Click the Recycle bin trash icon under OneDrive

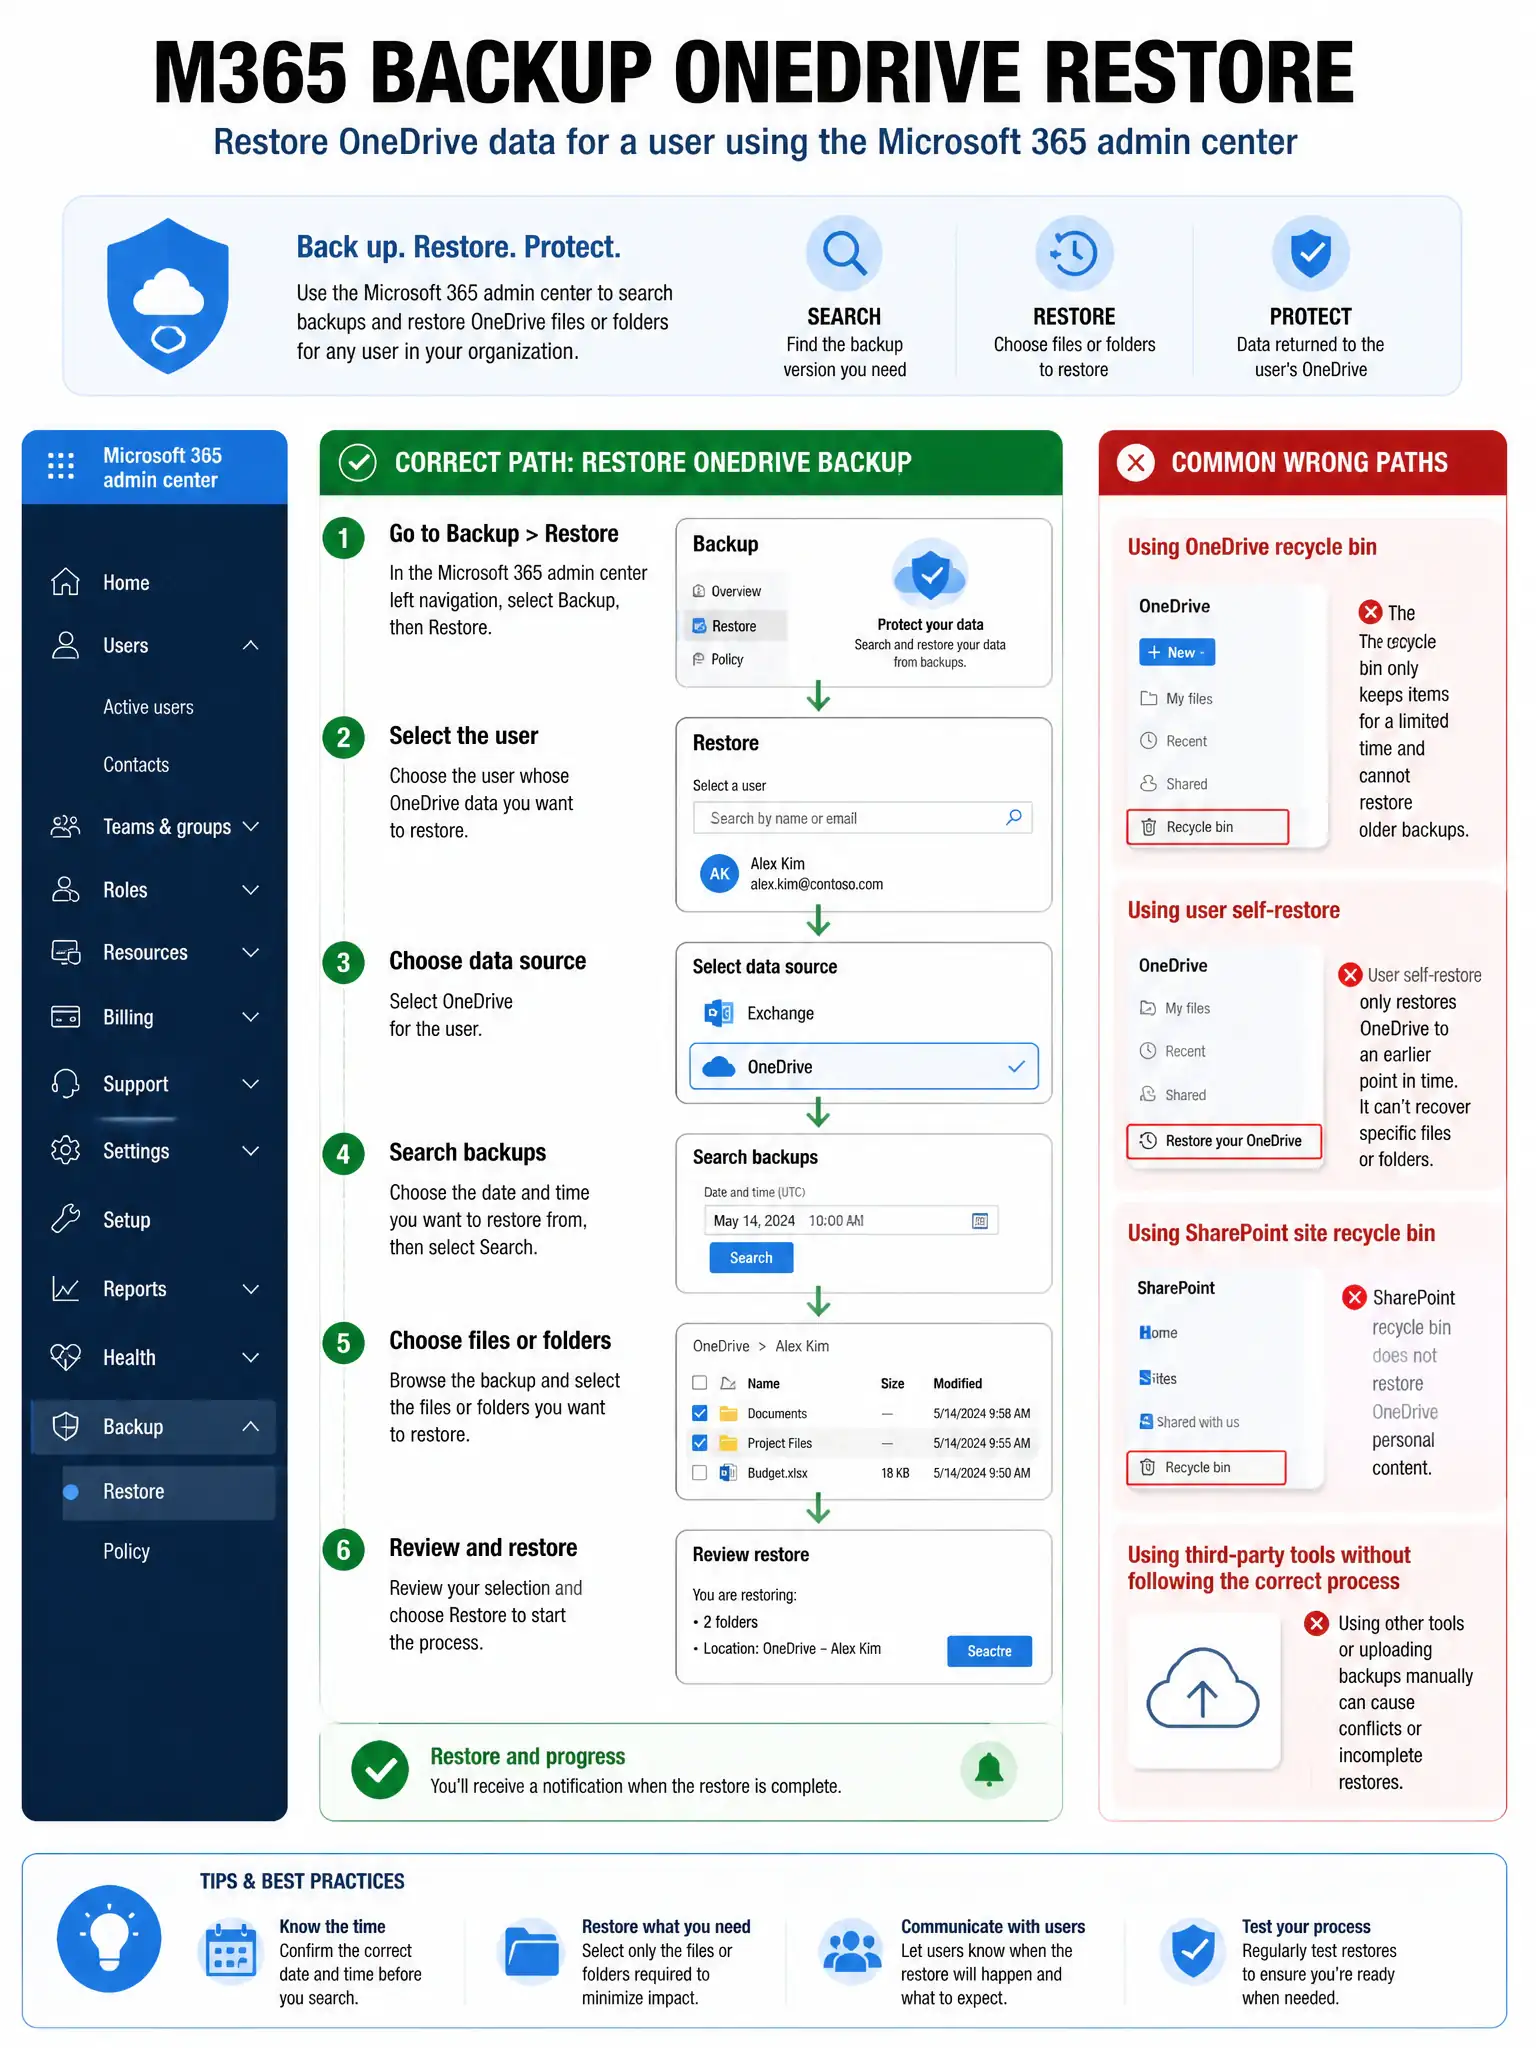click(1149, 827)
